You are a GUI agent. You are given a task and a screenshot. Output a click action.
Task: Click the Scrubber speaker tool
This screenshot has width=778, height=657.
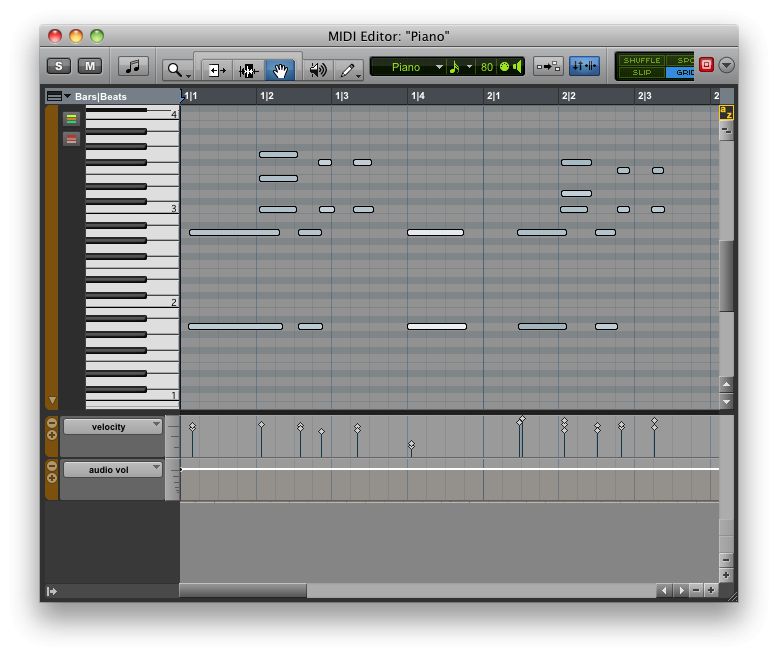pyautogui.click(x=318, y=69)
